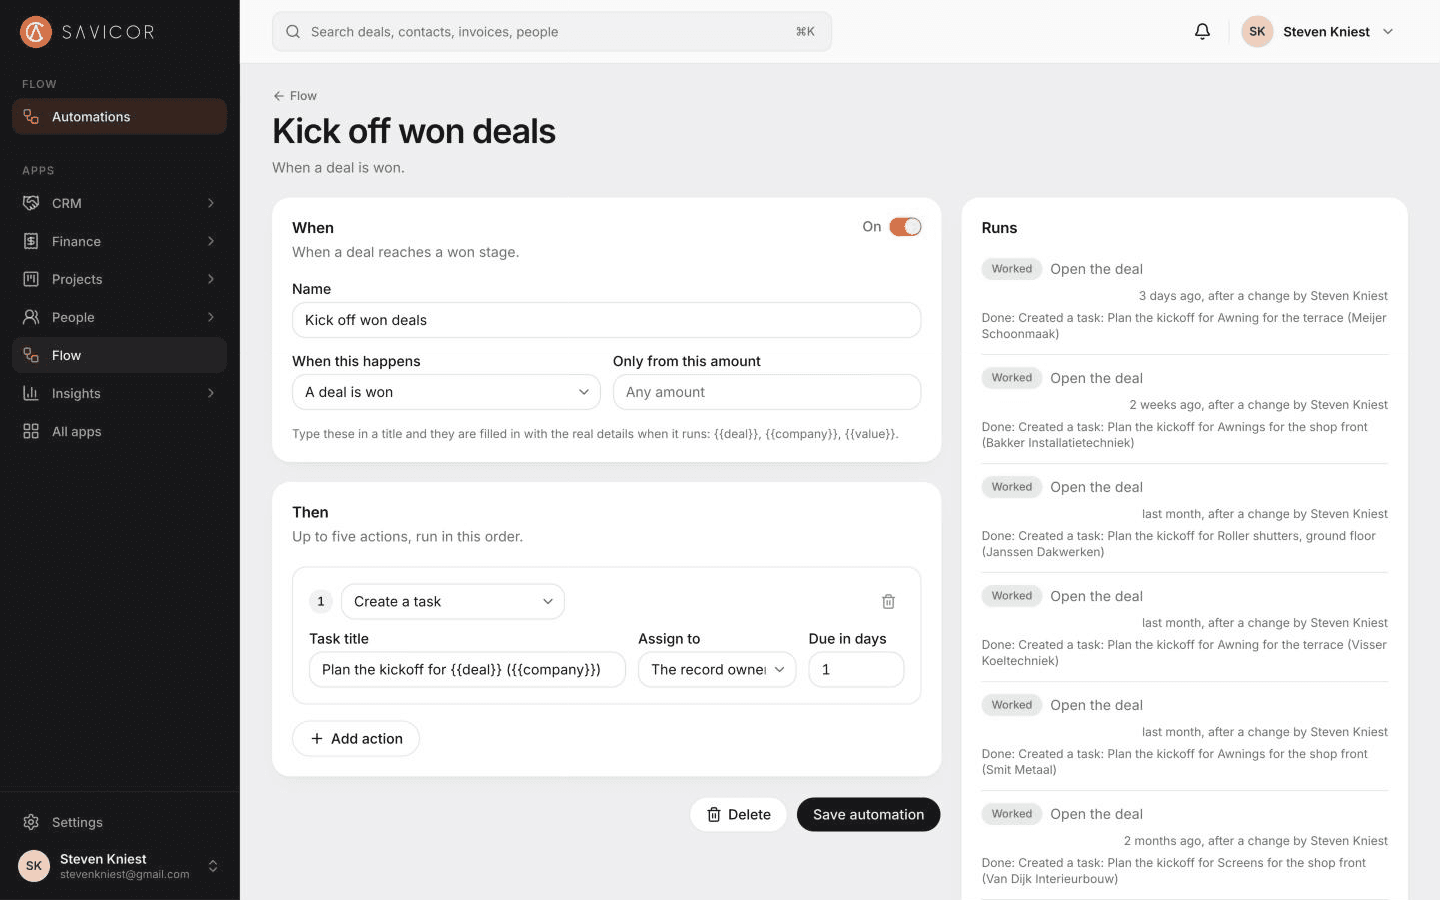Open the deal for Meijer Schoonmaak run
1440x900 pixels.
click(1096, 269)
